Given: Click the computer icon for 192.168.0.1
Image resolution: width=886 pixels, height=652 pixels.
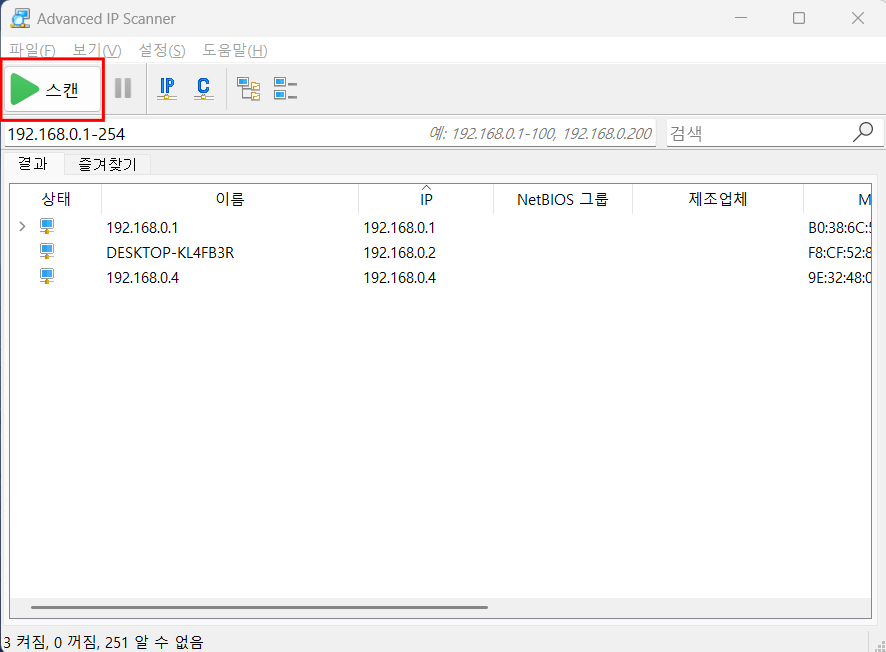Looking at the screenshot, I should point(47,227).
